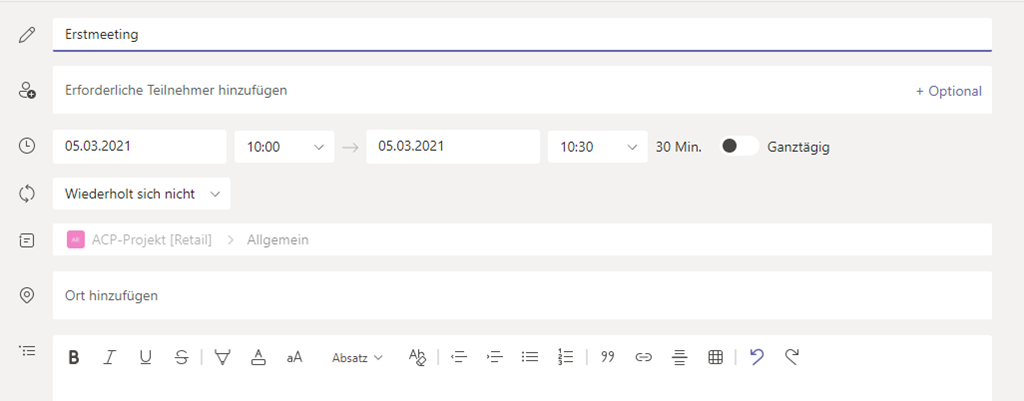
Task: Open font size option (aA)
Action: pos(295,357)
